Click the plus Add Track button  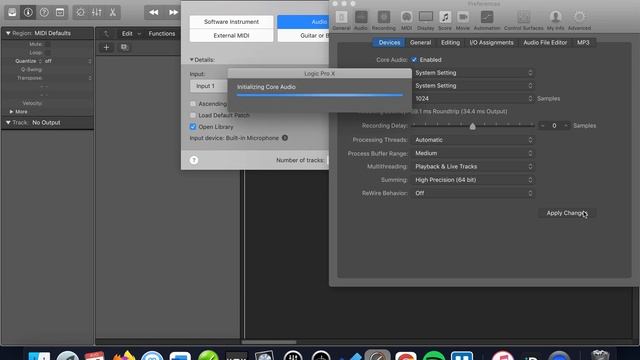coord(107,47)
